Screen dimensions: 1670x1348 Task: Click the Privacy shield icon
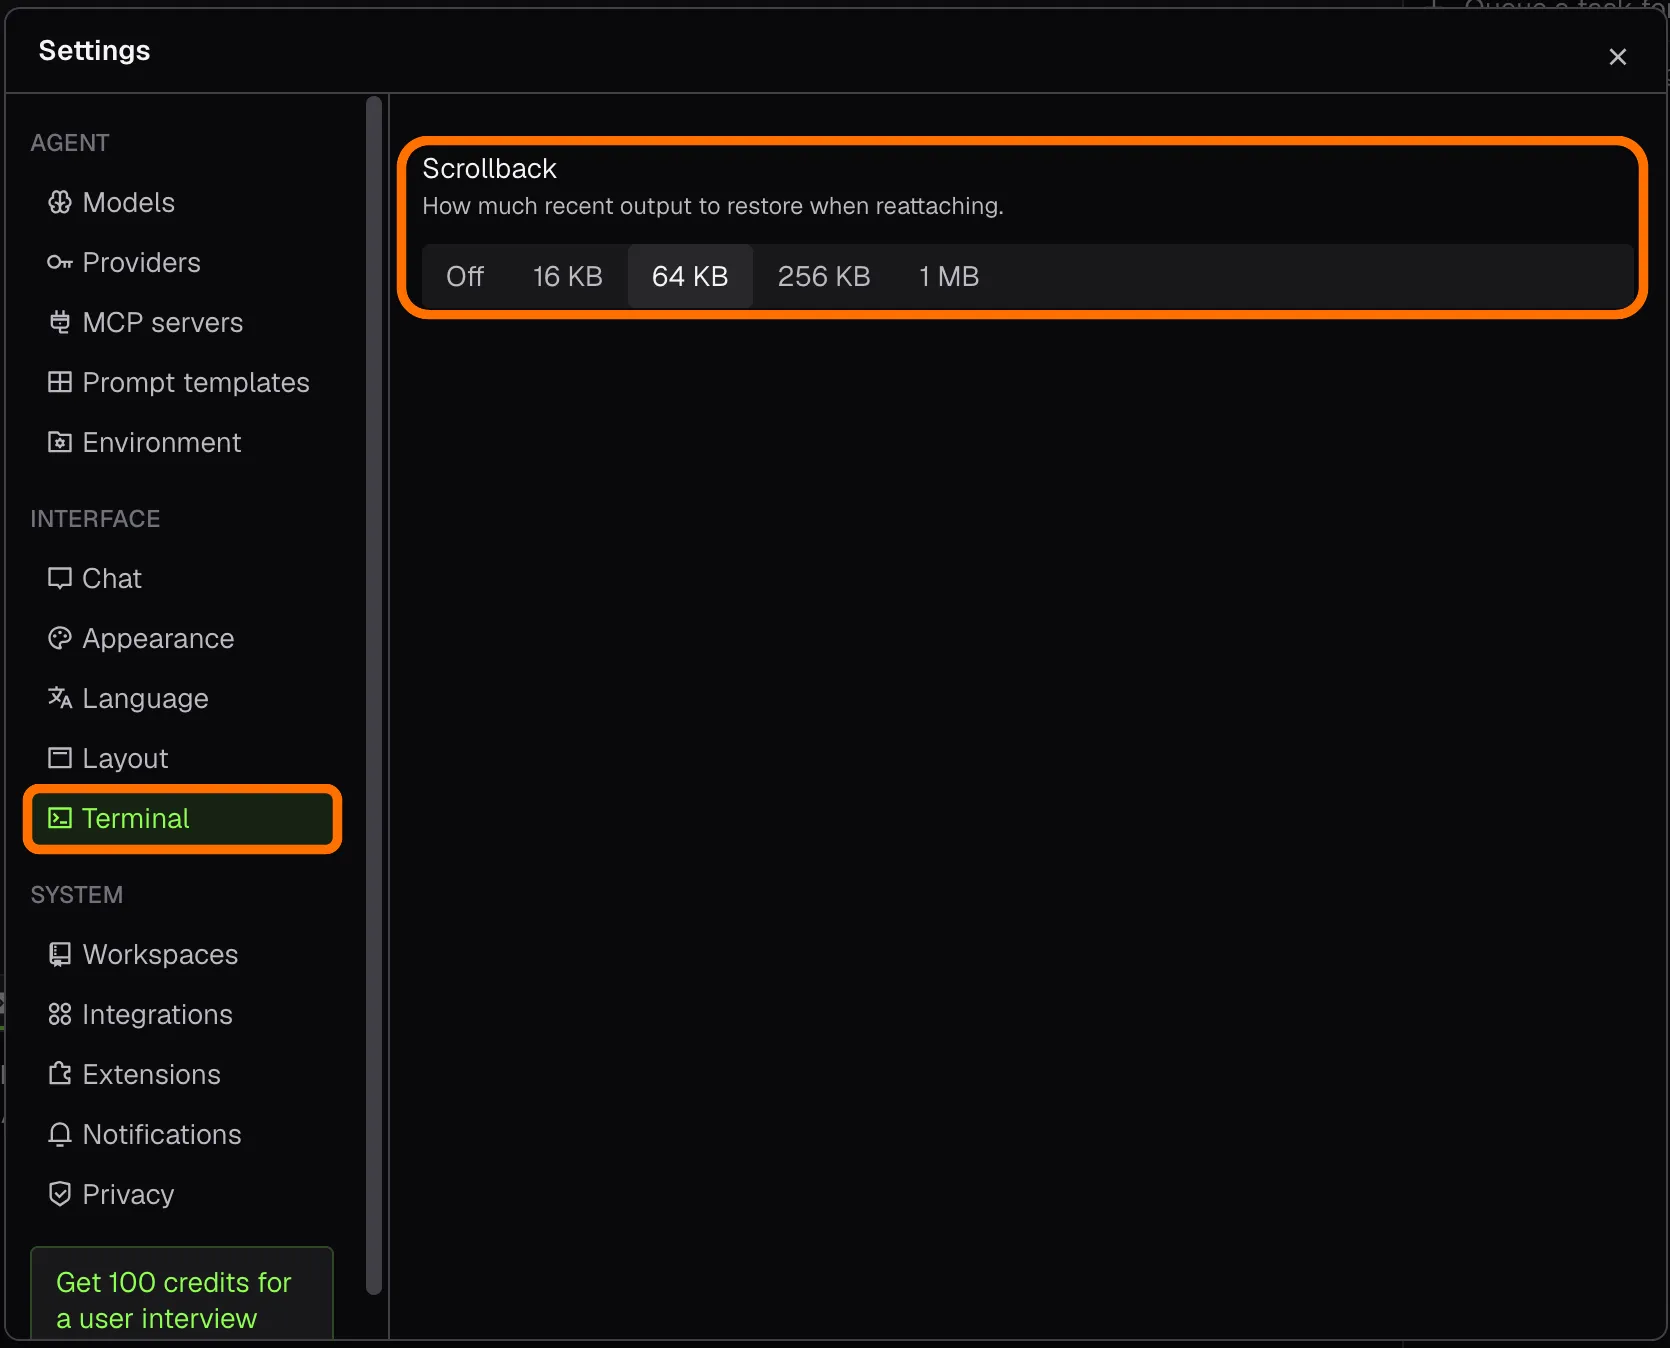pyautogui.click(x=60, y=1195)
